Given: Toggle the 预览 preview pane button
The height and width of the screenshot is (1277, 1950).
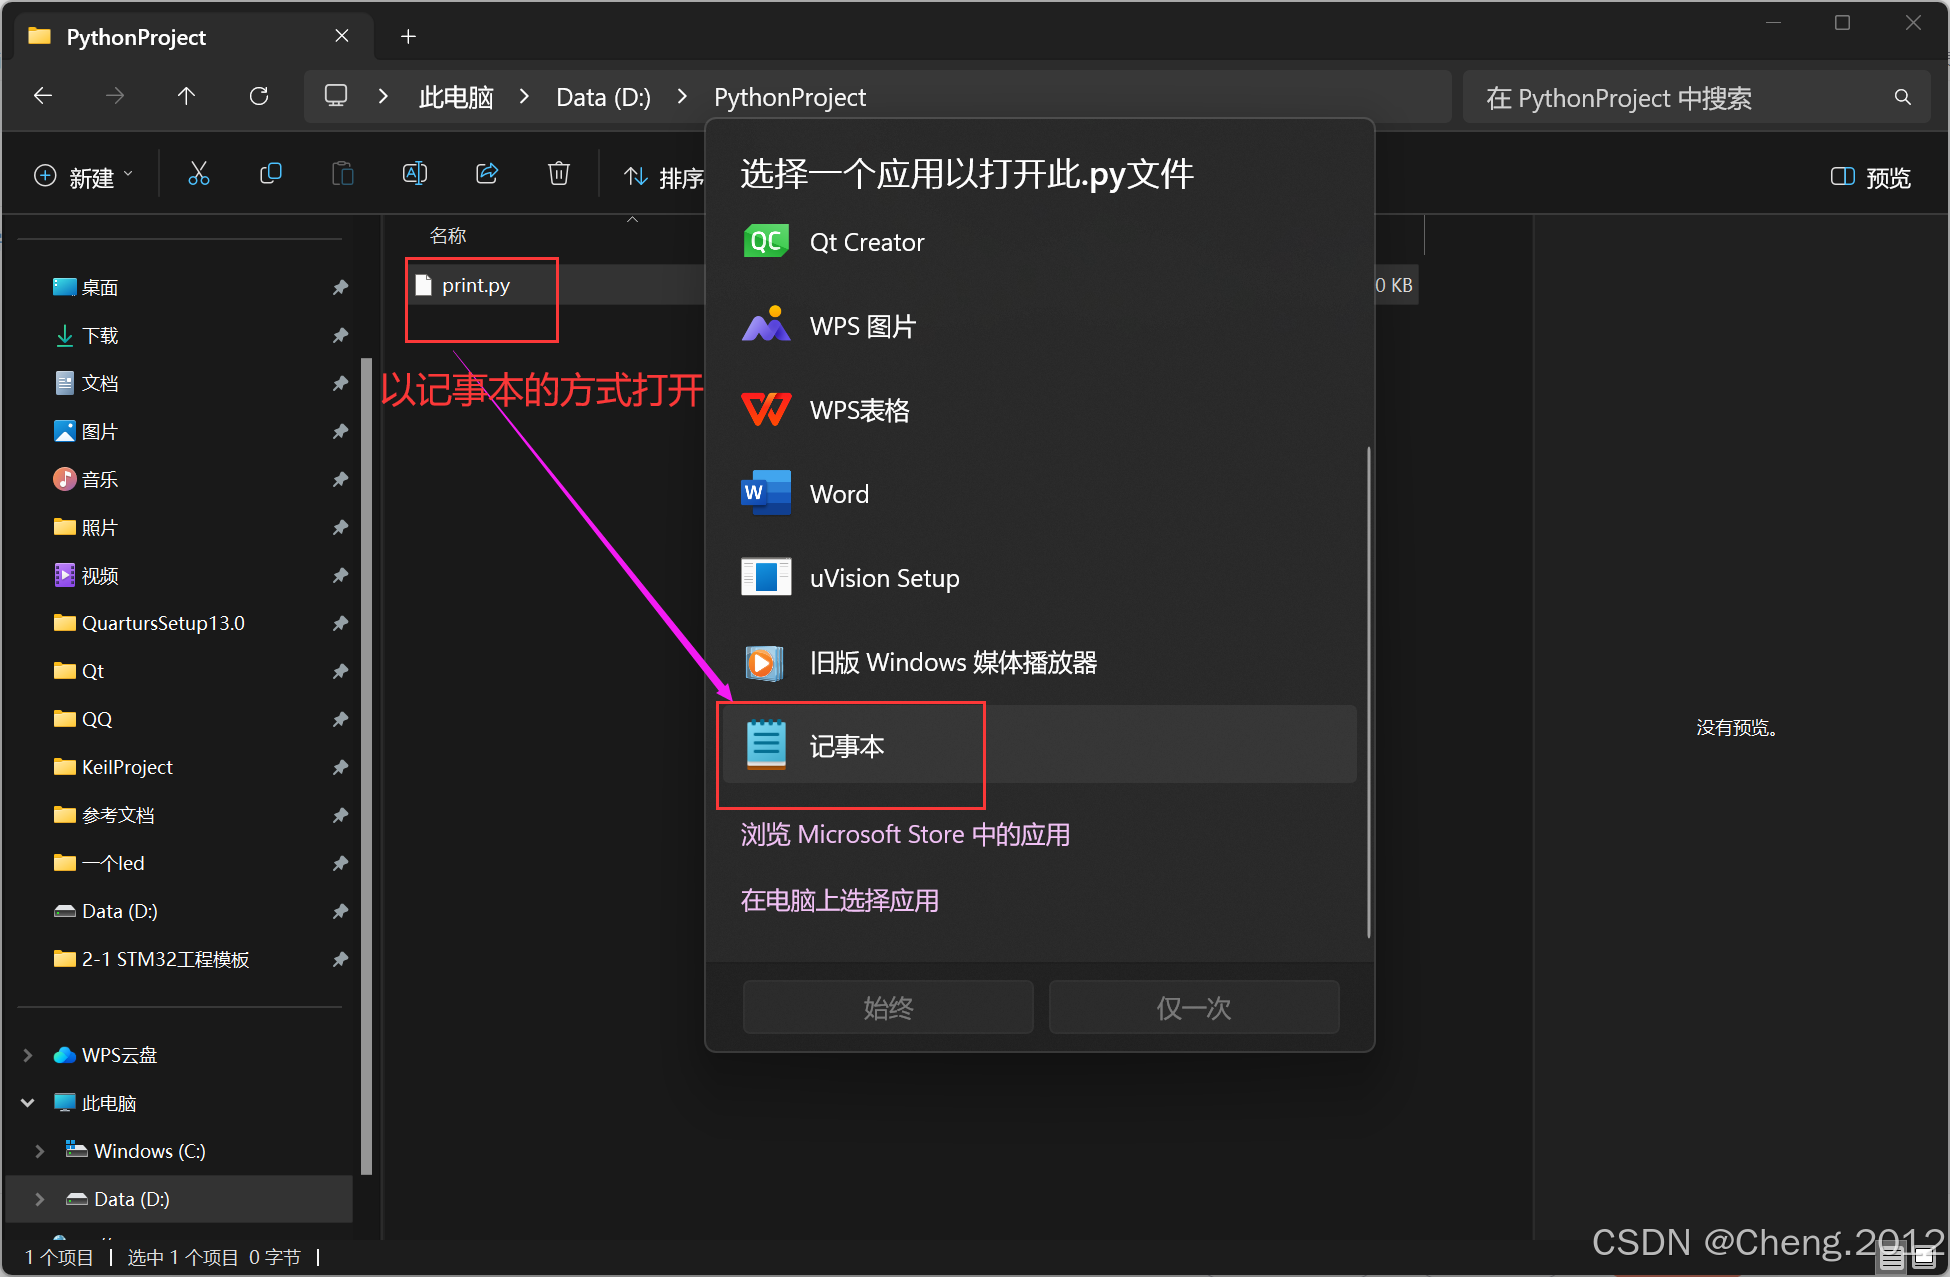Looking at the screenshot, I should click(1870, 177).
